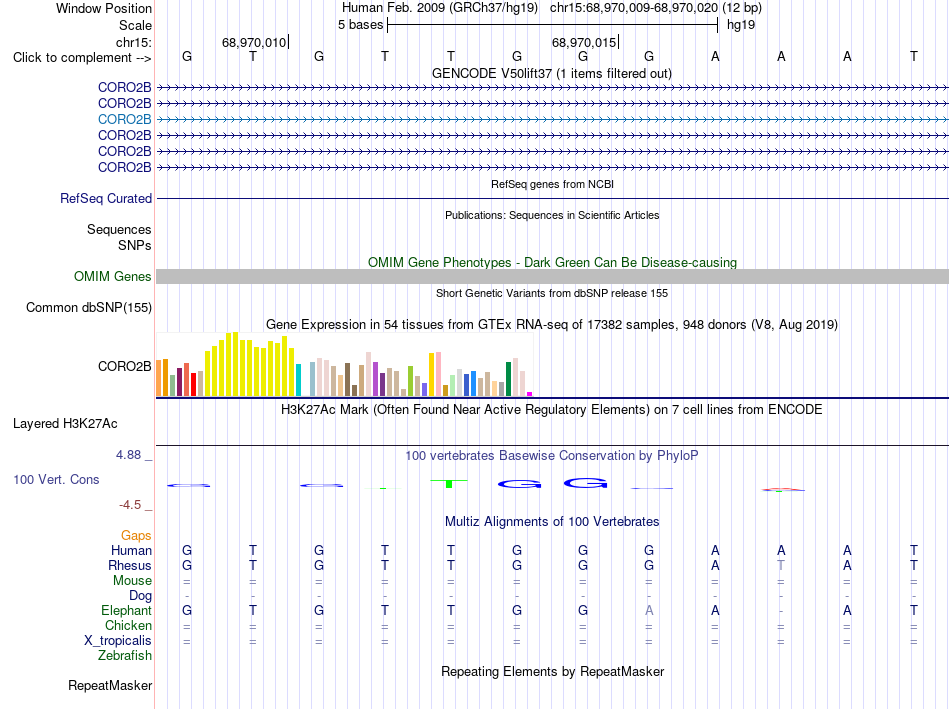This screenshot has width=950, height=709.
Task: Click the cyan bar in GTEx chart
Action: [x=298, y=380]
